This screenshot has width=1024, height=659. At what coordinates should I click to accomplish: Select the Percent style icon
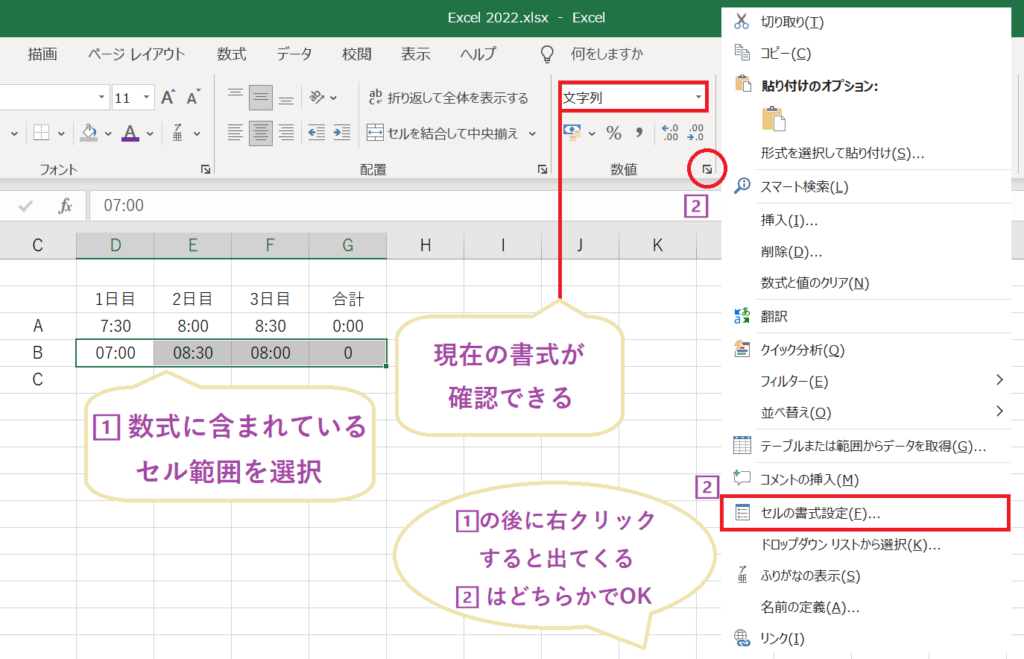(x=613, y=134)
